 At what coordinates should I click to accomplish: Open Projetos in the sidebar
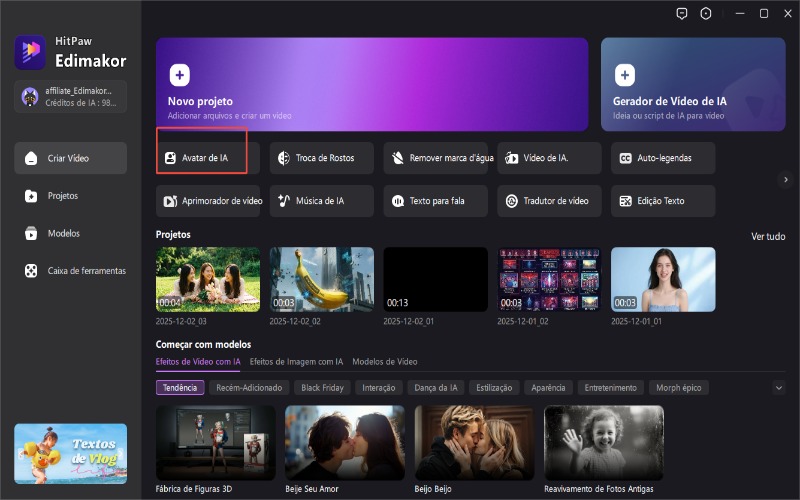tap(62, 196)
